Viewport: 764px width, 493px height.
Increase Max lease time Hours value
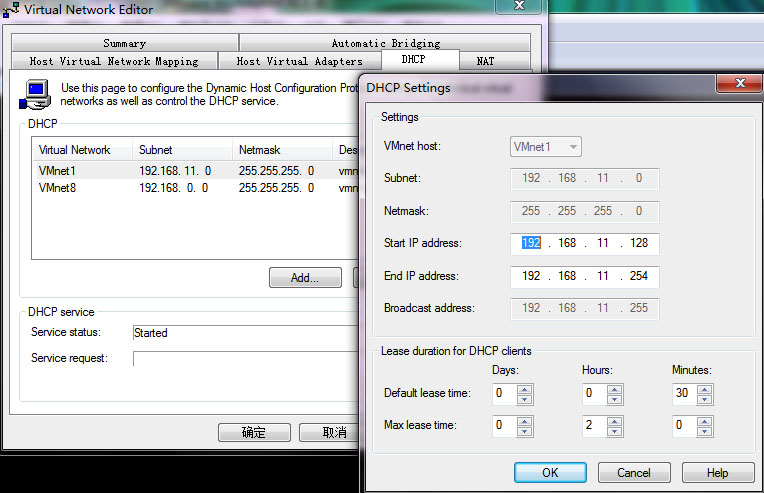pyautogui.click(x=615, y=421)
